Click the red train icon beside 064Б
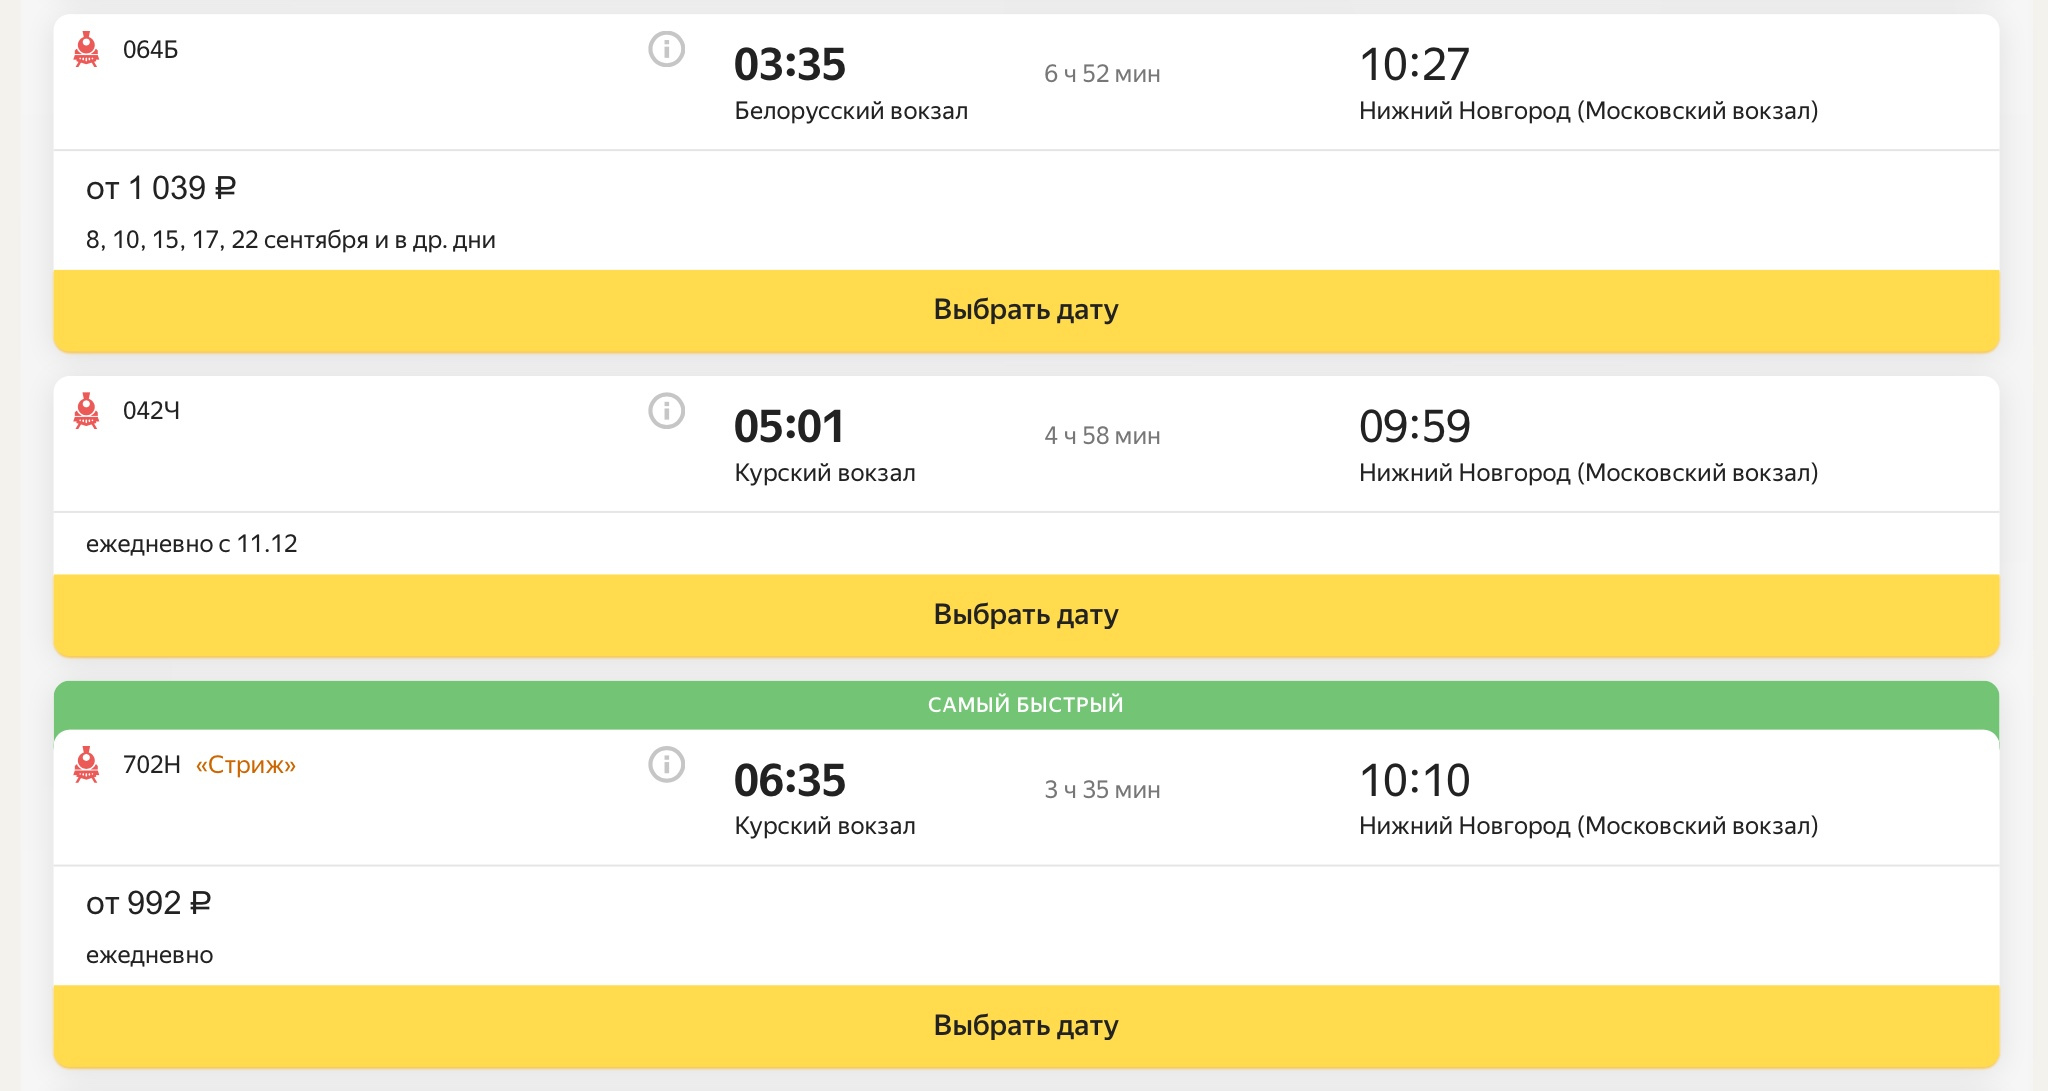 (87, 49)
